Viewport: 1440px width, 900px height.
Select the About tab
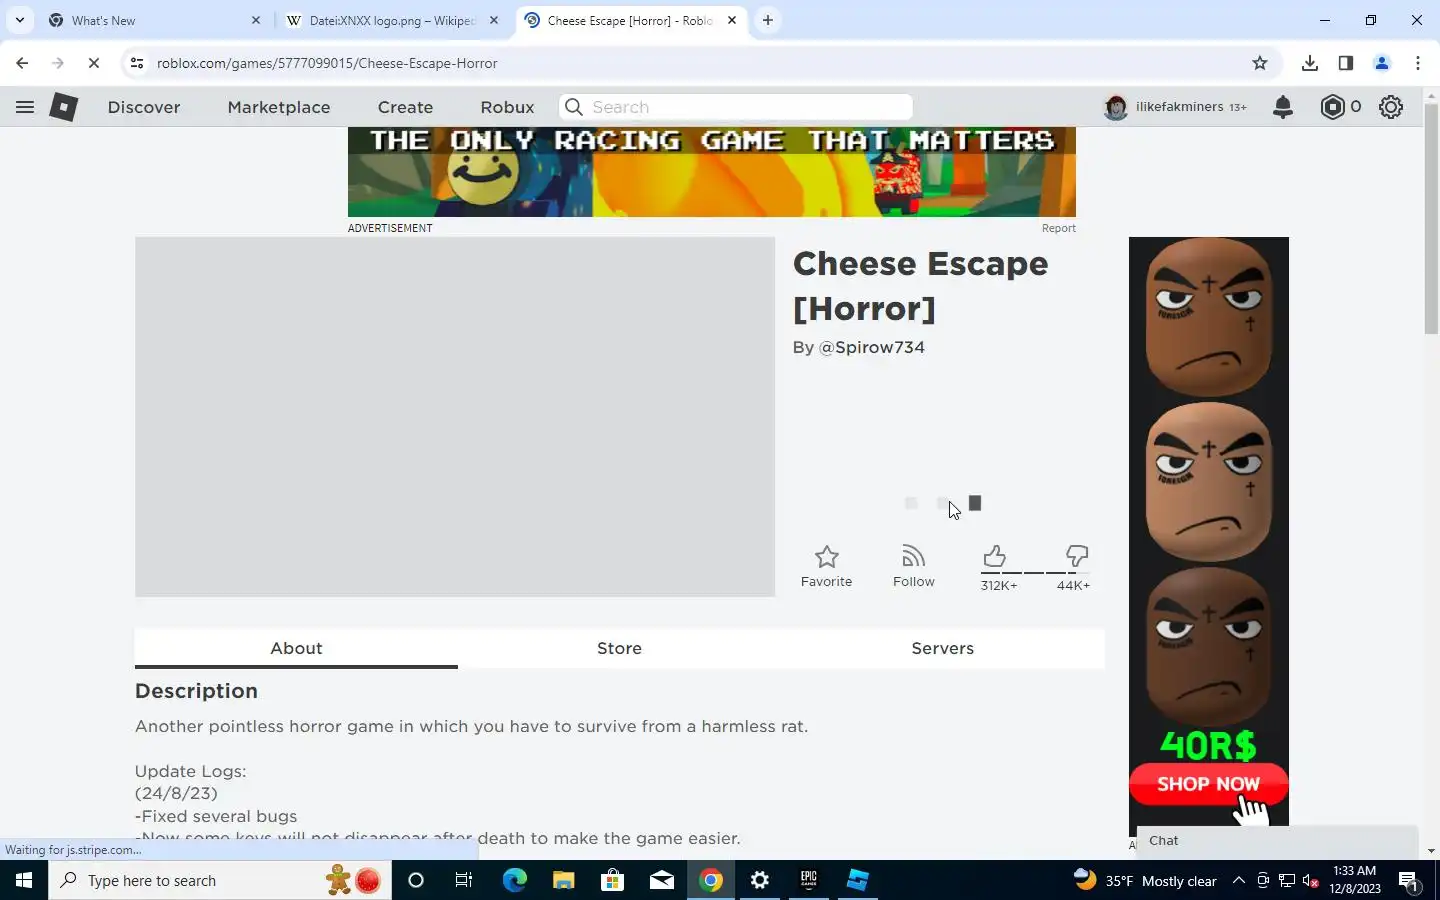click(296, 648)
